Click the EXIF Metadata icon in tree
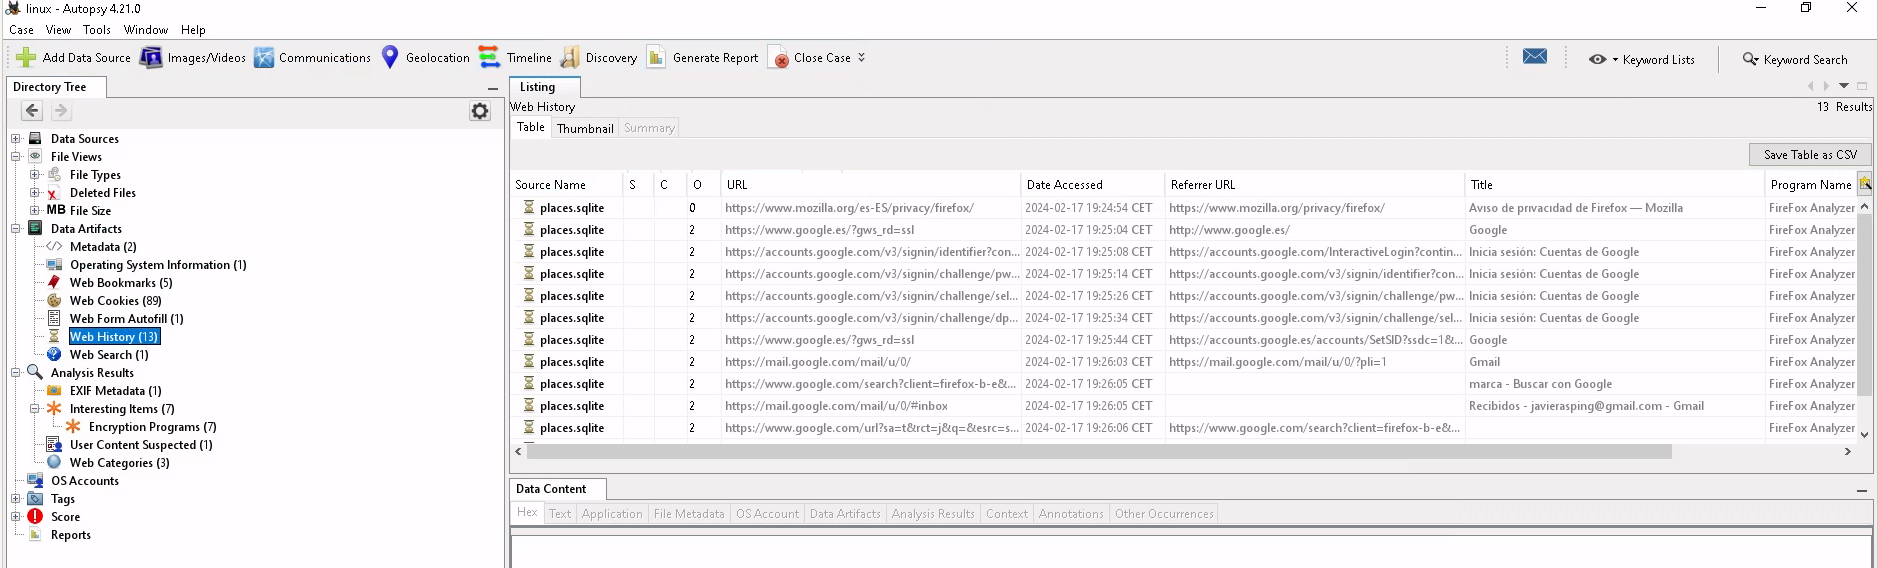The width and height of the screenshot is (1878, 568). coord(54,391)
